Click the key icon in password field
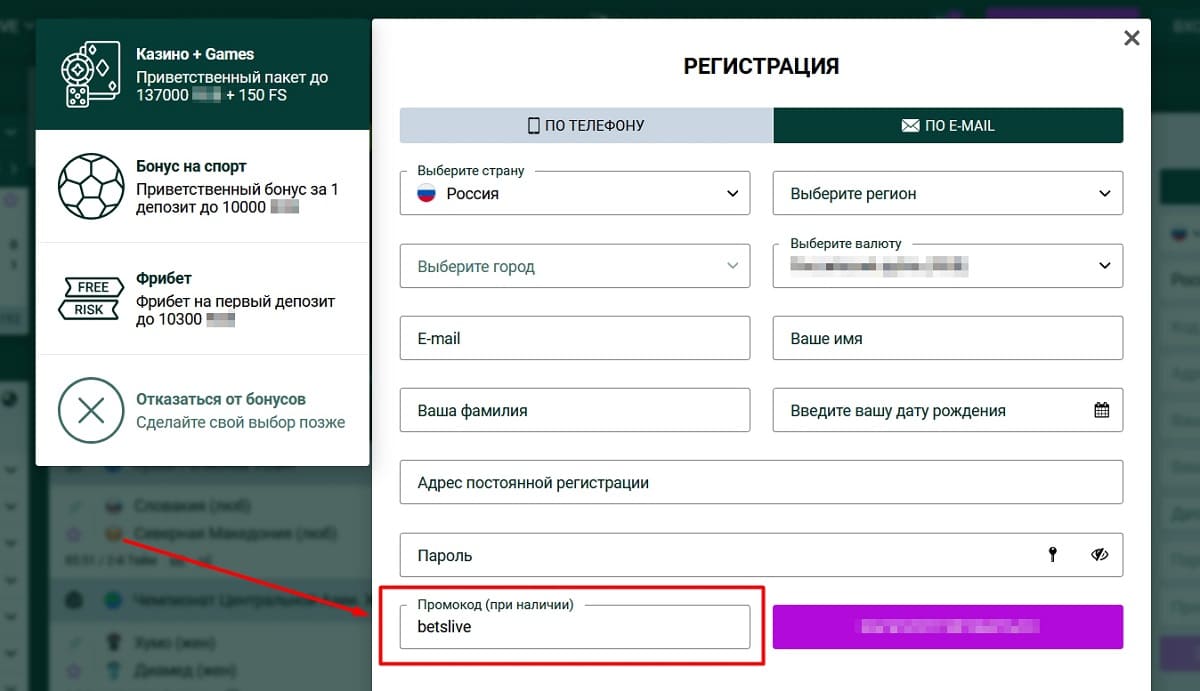The image size is (1200, 691). [1053, 555]
